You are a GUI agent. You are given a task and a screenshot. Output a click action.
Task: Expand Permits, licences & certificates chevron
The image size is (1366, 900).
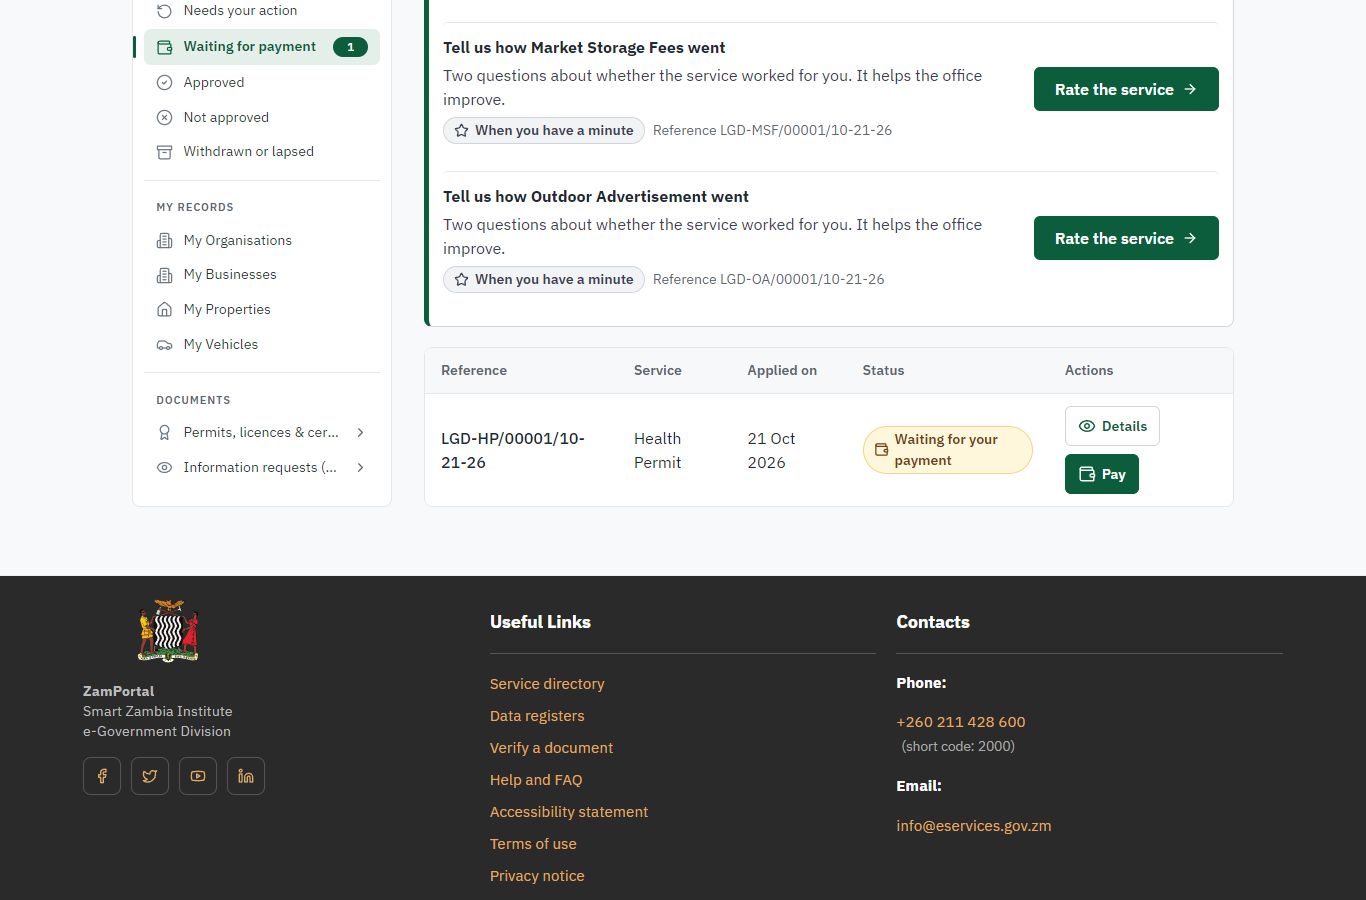tap(361, 433)
